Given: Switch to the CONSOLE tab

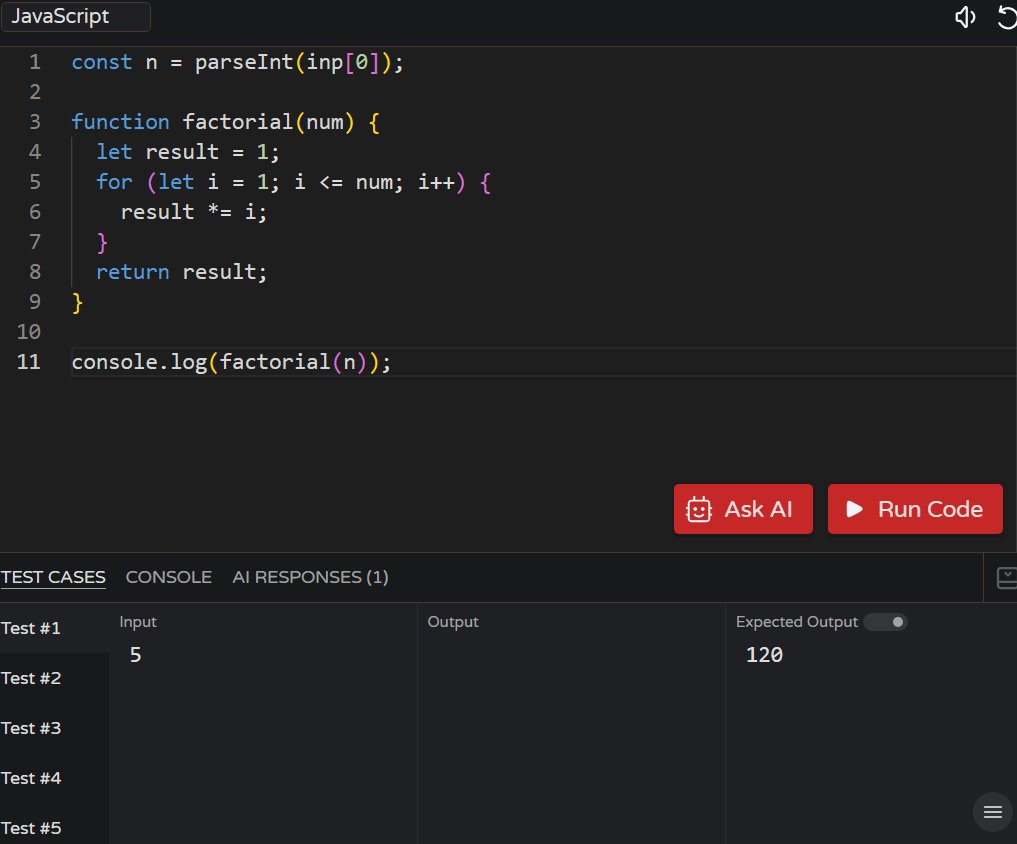Looking at the screenshot, I should 168,577.
